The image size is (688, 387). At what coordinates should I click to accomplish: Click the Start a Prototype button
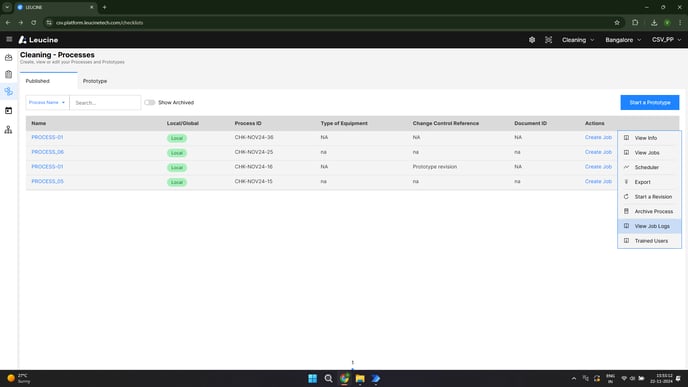point(649,103)
